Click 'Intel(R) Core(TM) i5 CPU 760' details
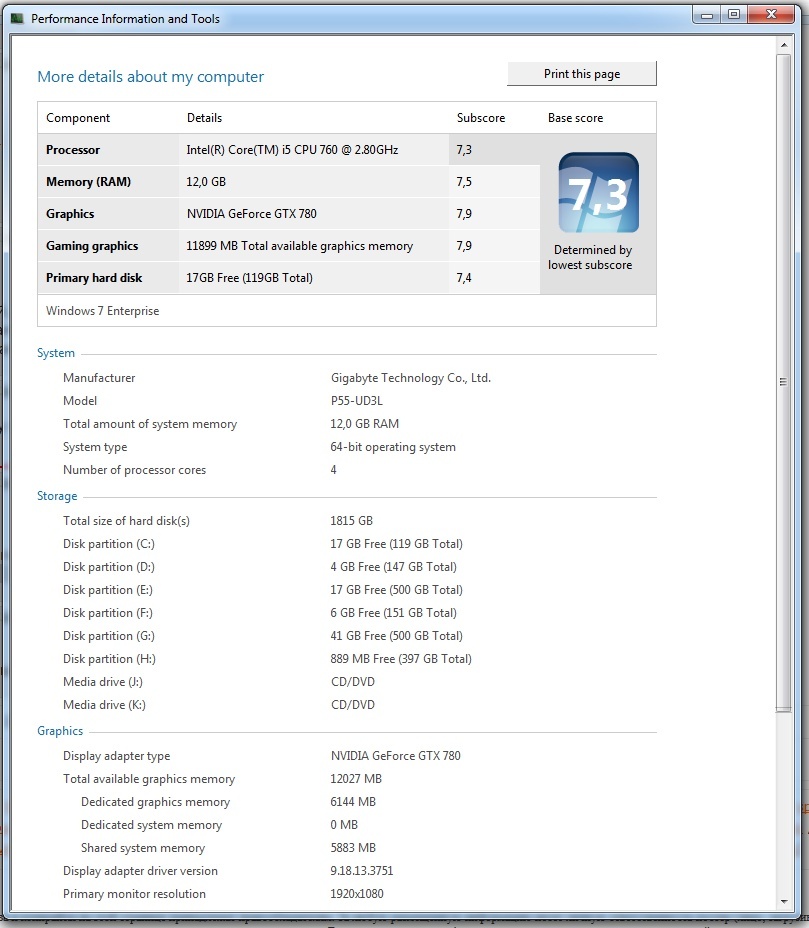Viewport: 809px width, 928px height. pos(292,150)
